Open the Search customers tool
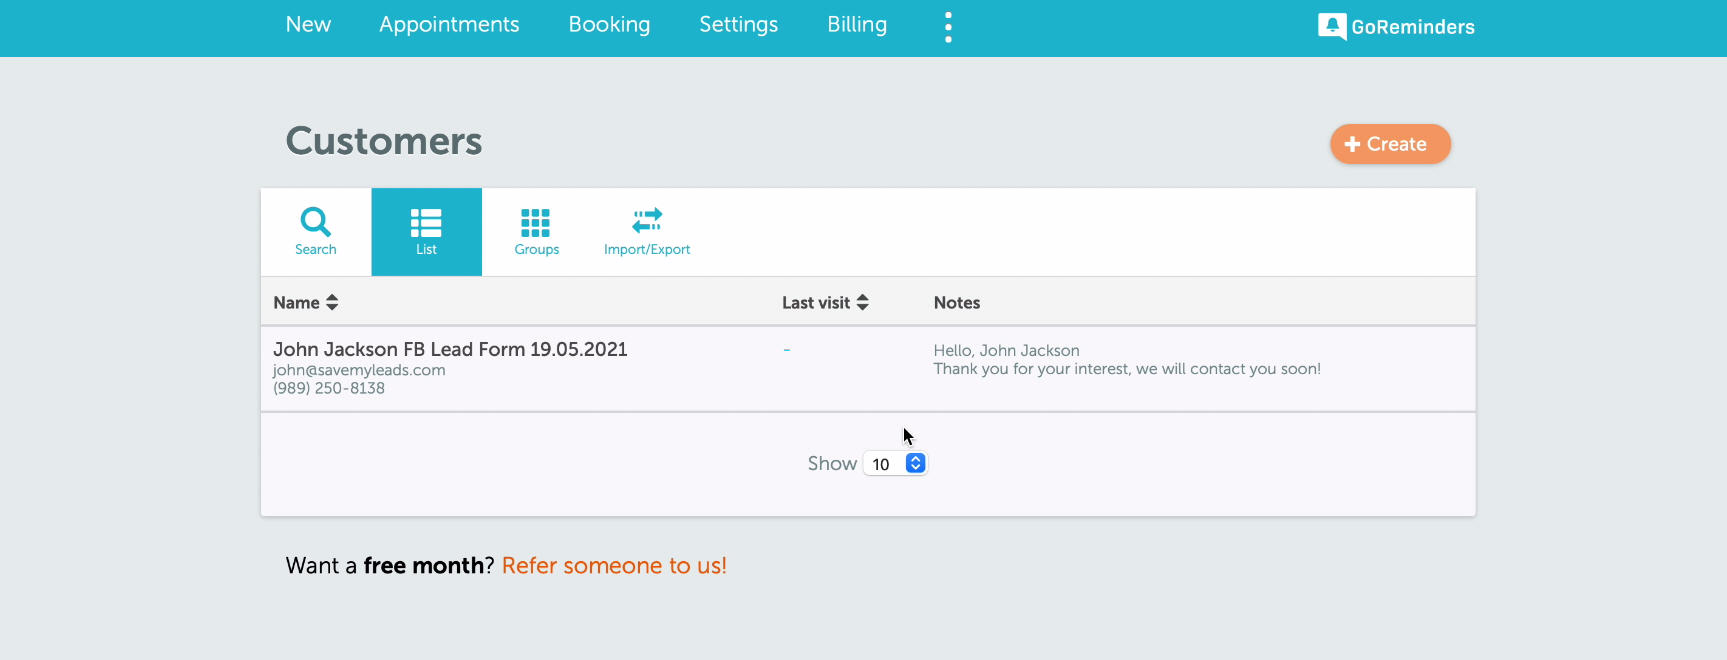The width and height of the screenshot is (1727, 660). pos(316,232)
